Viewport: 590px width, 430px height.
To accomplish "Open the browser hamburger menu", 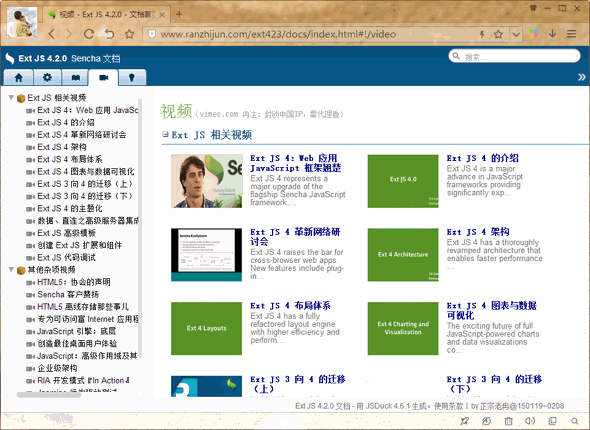I will point(572,34).
